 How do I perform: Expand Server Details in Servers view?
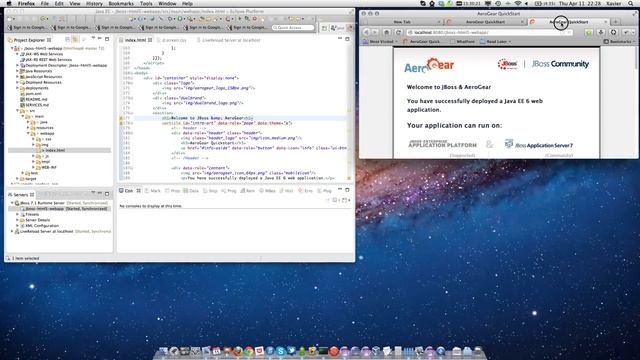pos(18,220)
